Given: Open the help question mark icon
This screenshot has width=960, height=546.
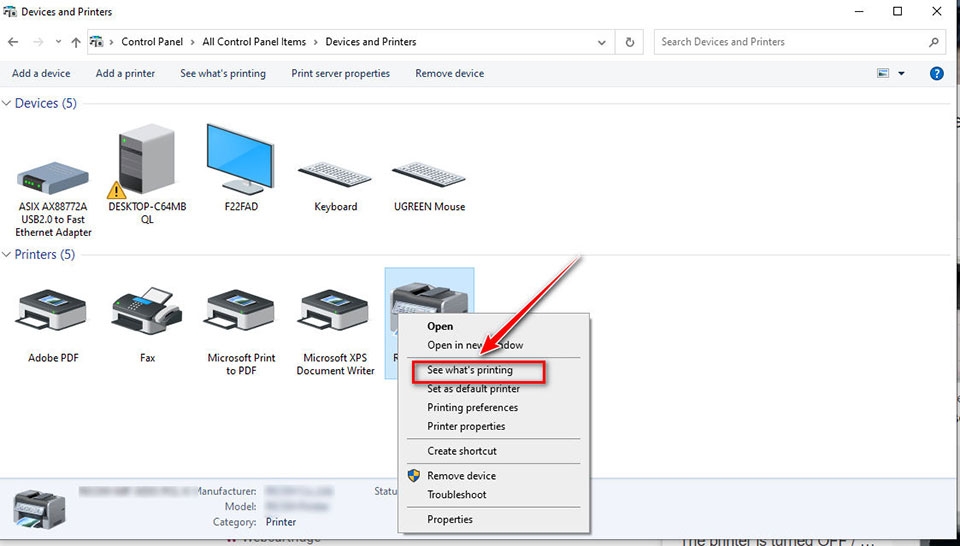Looking at the screenshot, I should tap(936, 73).
